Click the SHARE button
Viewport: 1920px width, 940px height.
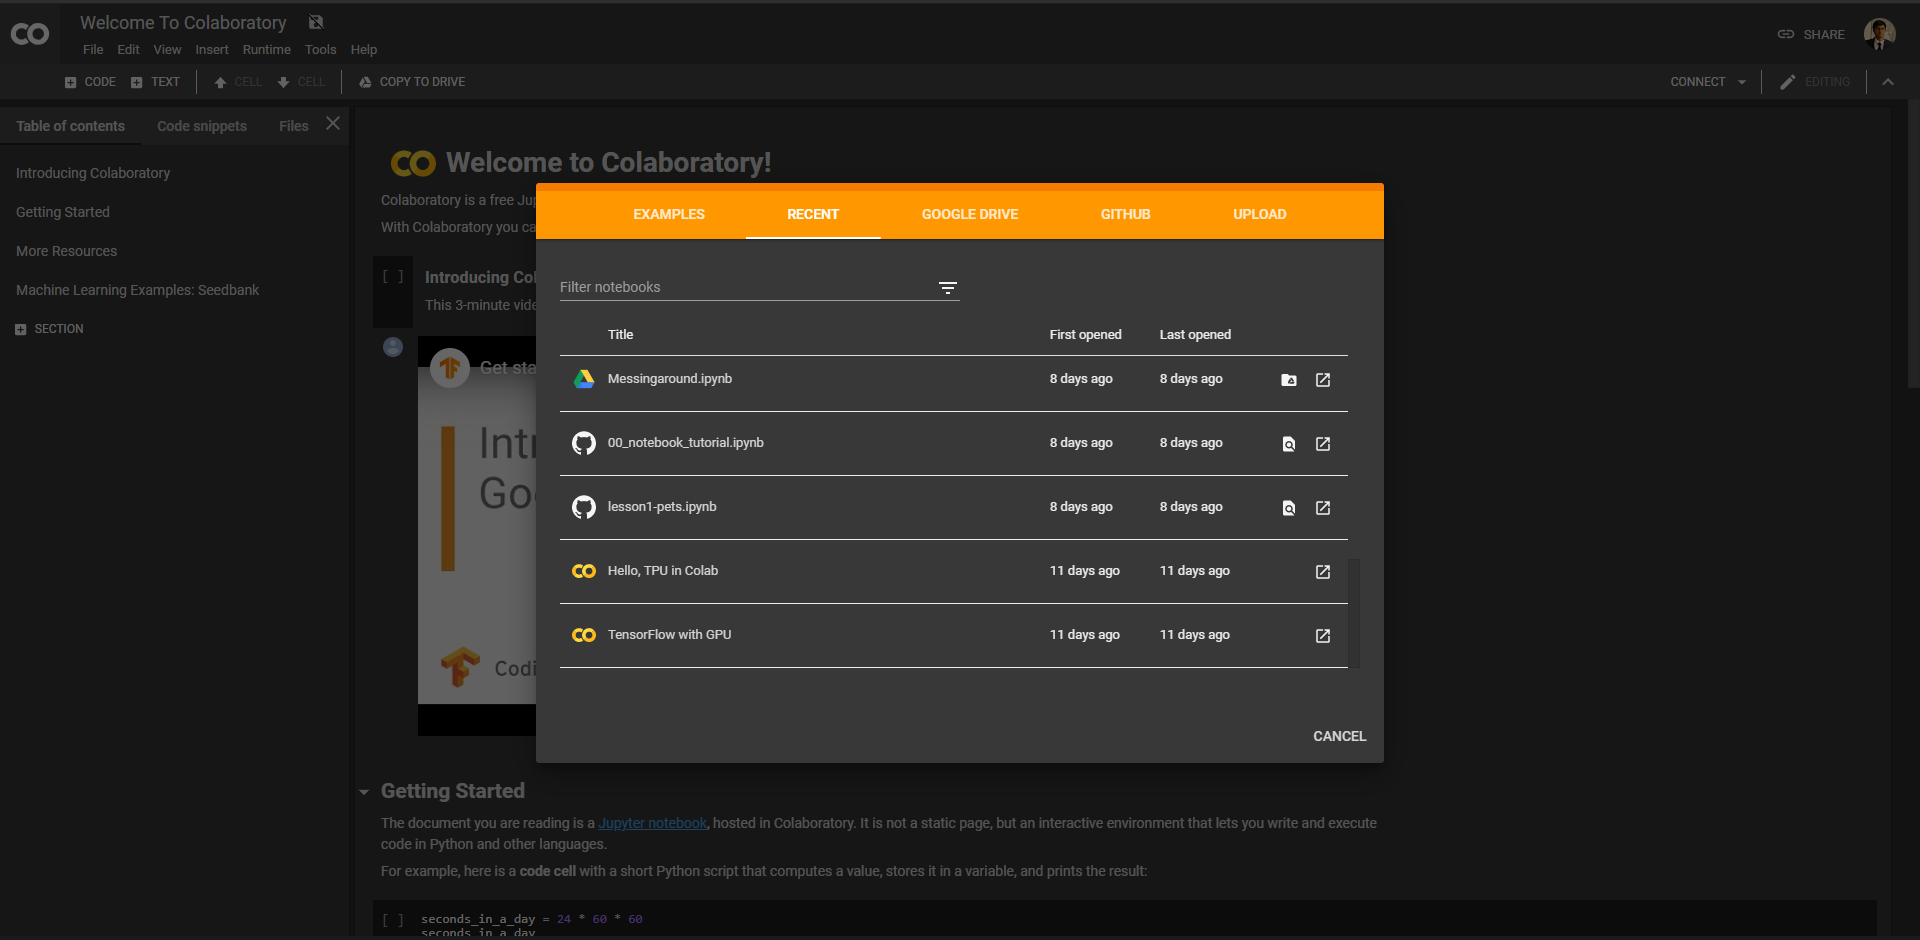1811,34
